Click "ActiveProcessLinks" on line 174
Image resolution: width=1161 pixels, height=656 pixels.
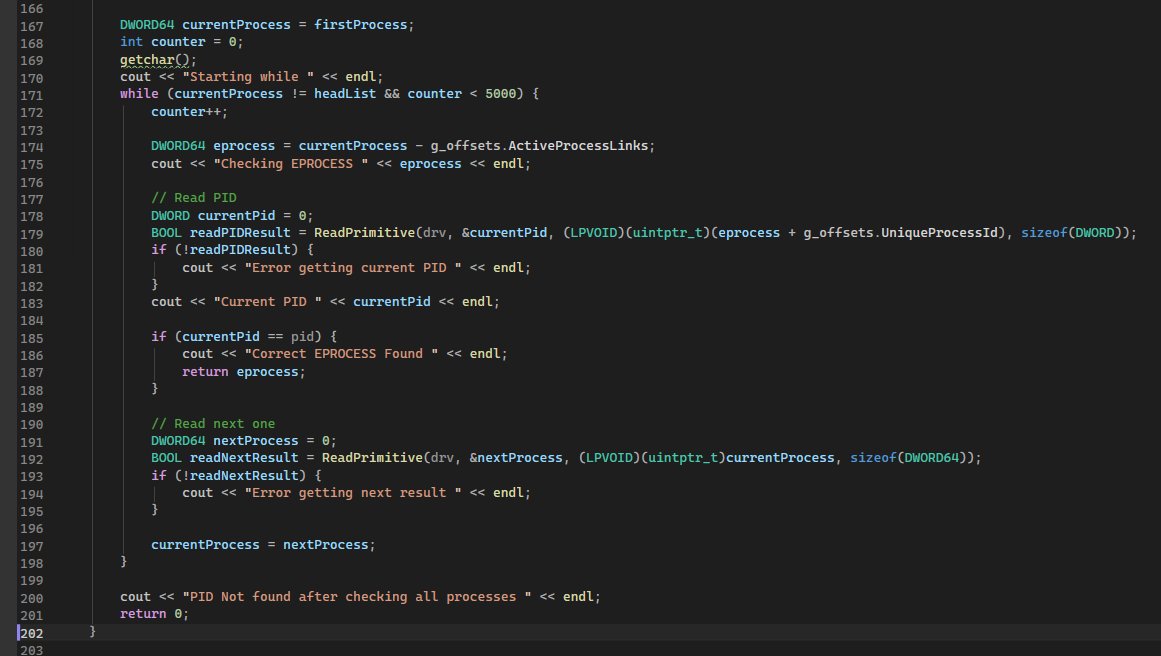click(x=578, y=145)
